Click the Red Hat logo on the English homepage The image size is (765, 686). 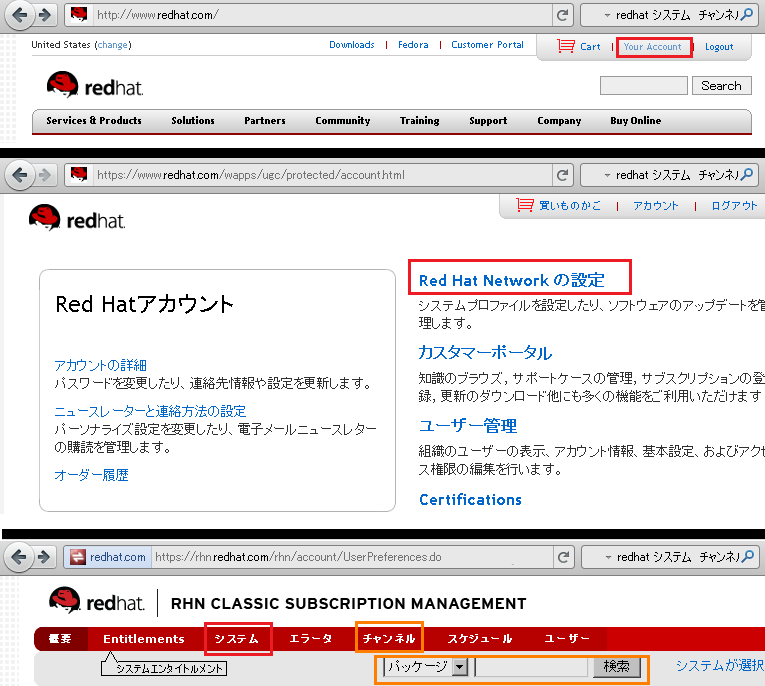pos(95,85)
